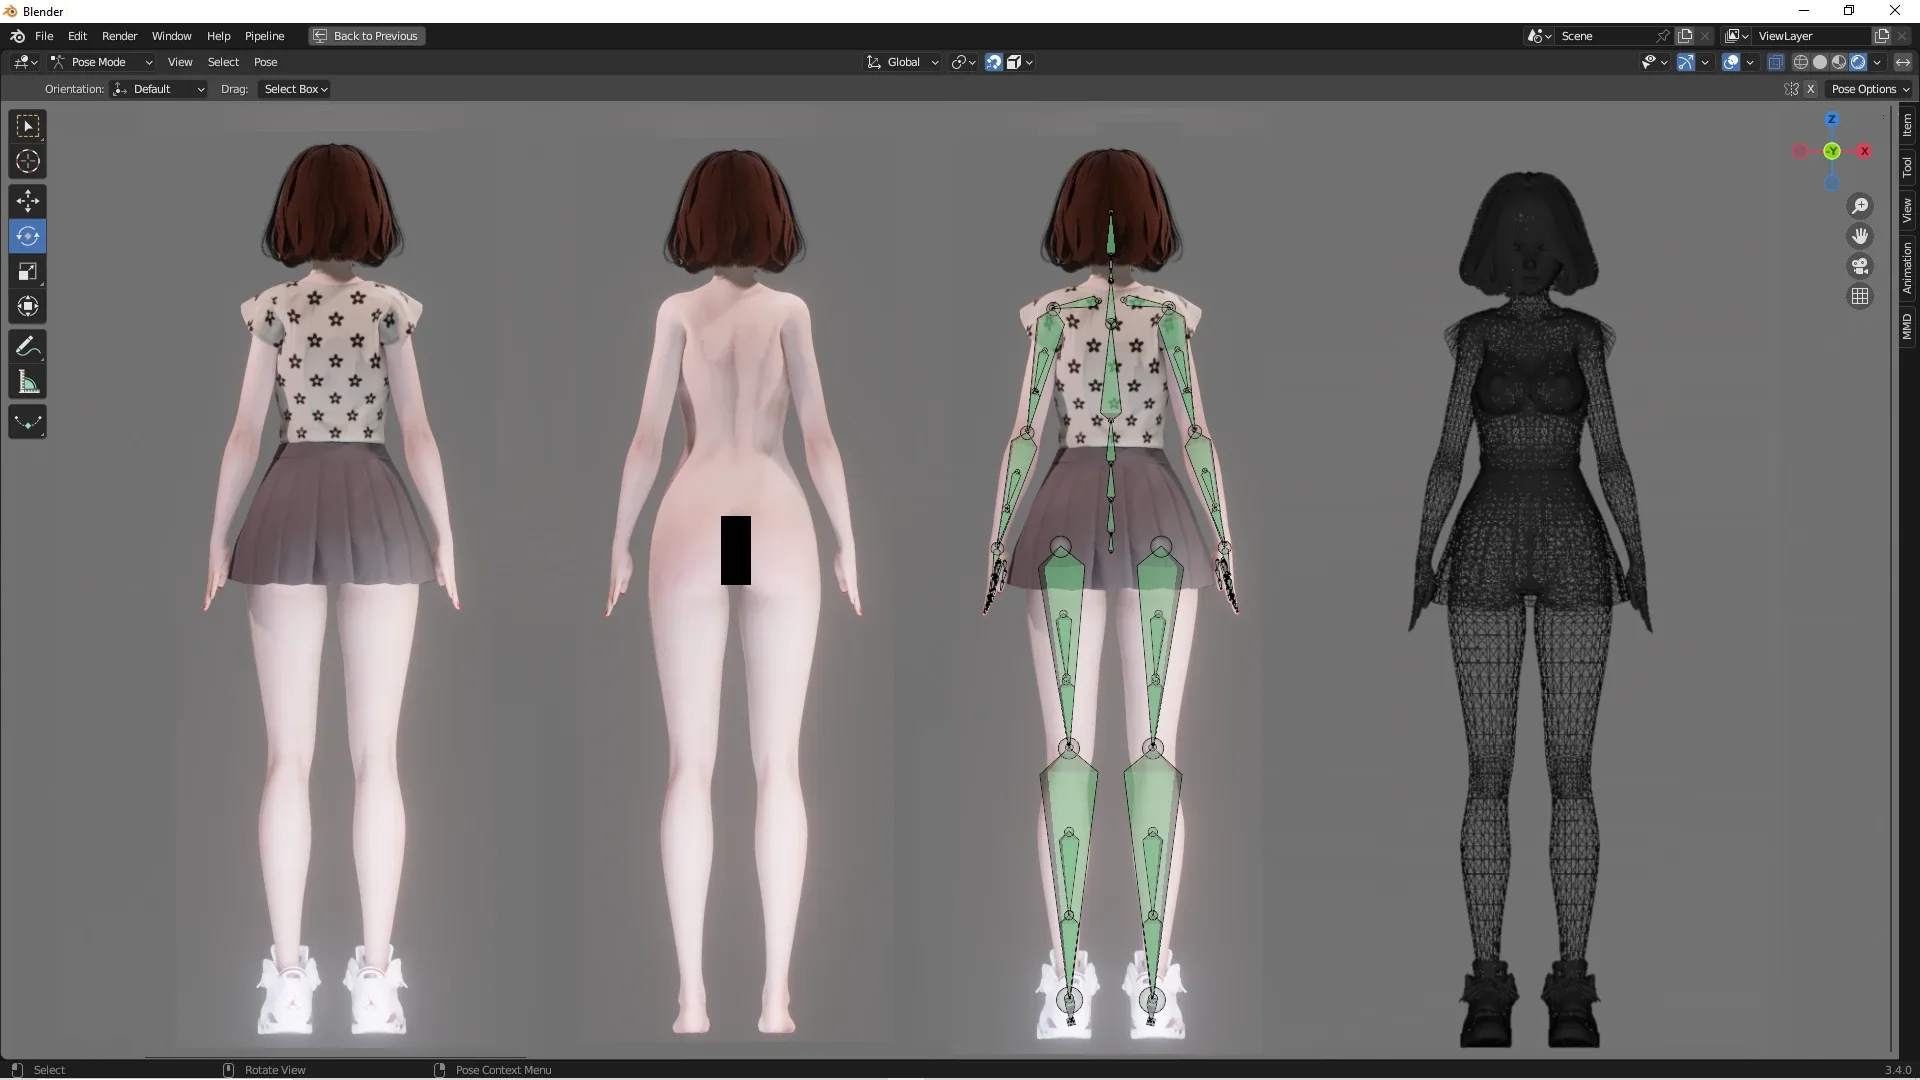Open the viewport Pose menu
Screen dimensions: 1920x1080
pos(265,62)
